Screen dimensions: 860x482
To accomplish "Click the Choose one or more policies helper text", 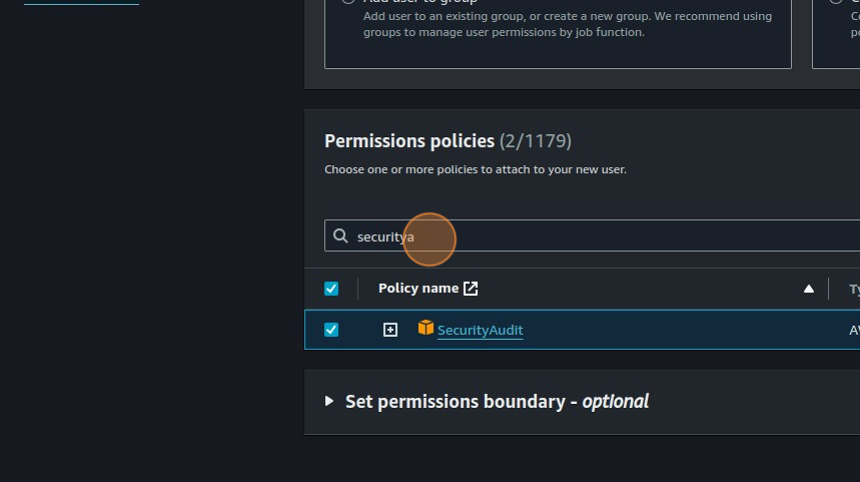I will [x=475, y=170].
